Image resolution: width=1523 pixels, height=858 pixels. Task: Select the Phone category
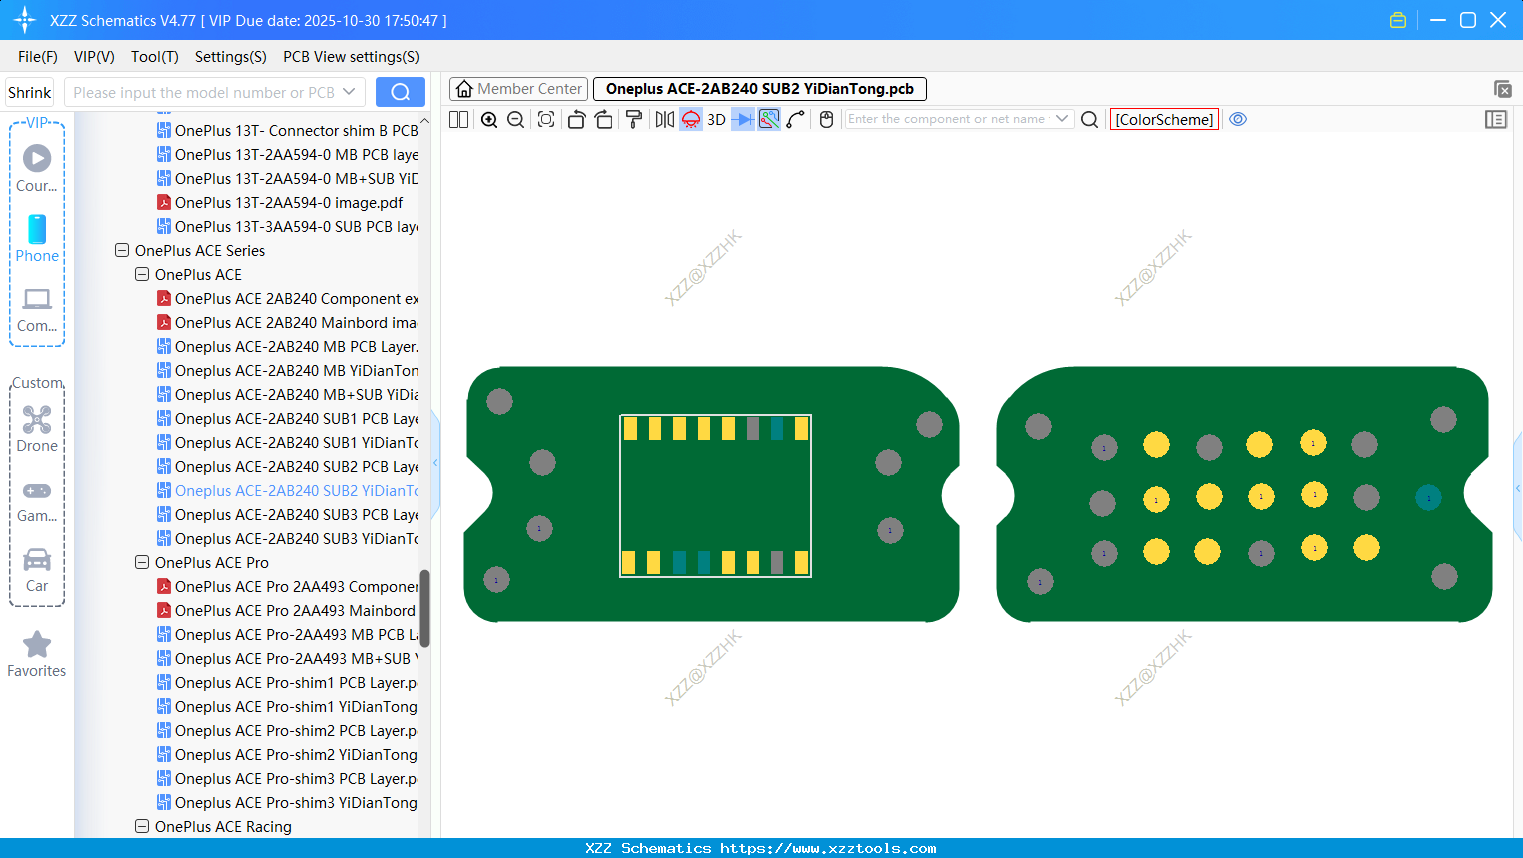coord(37,239)
